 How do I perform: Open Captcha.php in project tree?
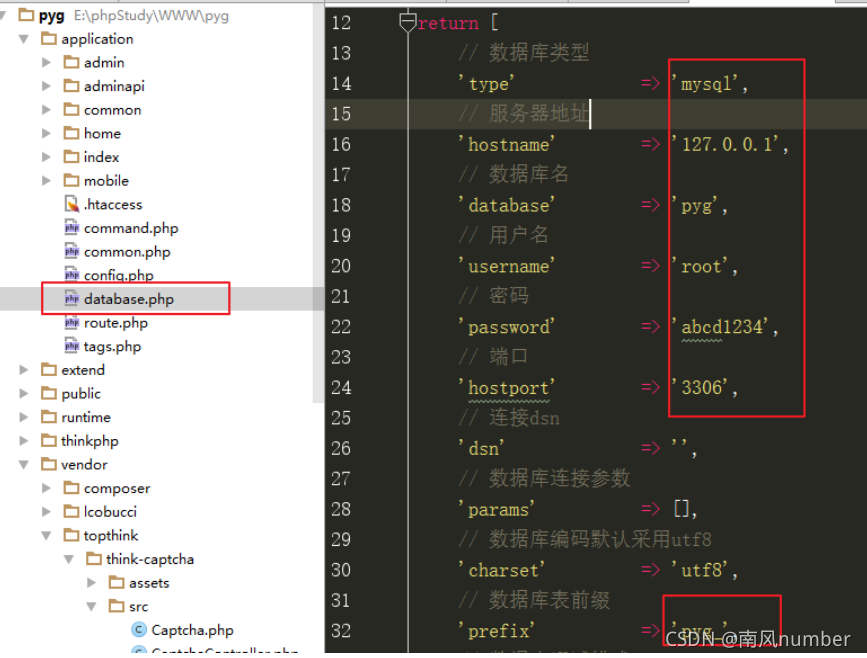[192, 630]
